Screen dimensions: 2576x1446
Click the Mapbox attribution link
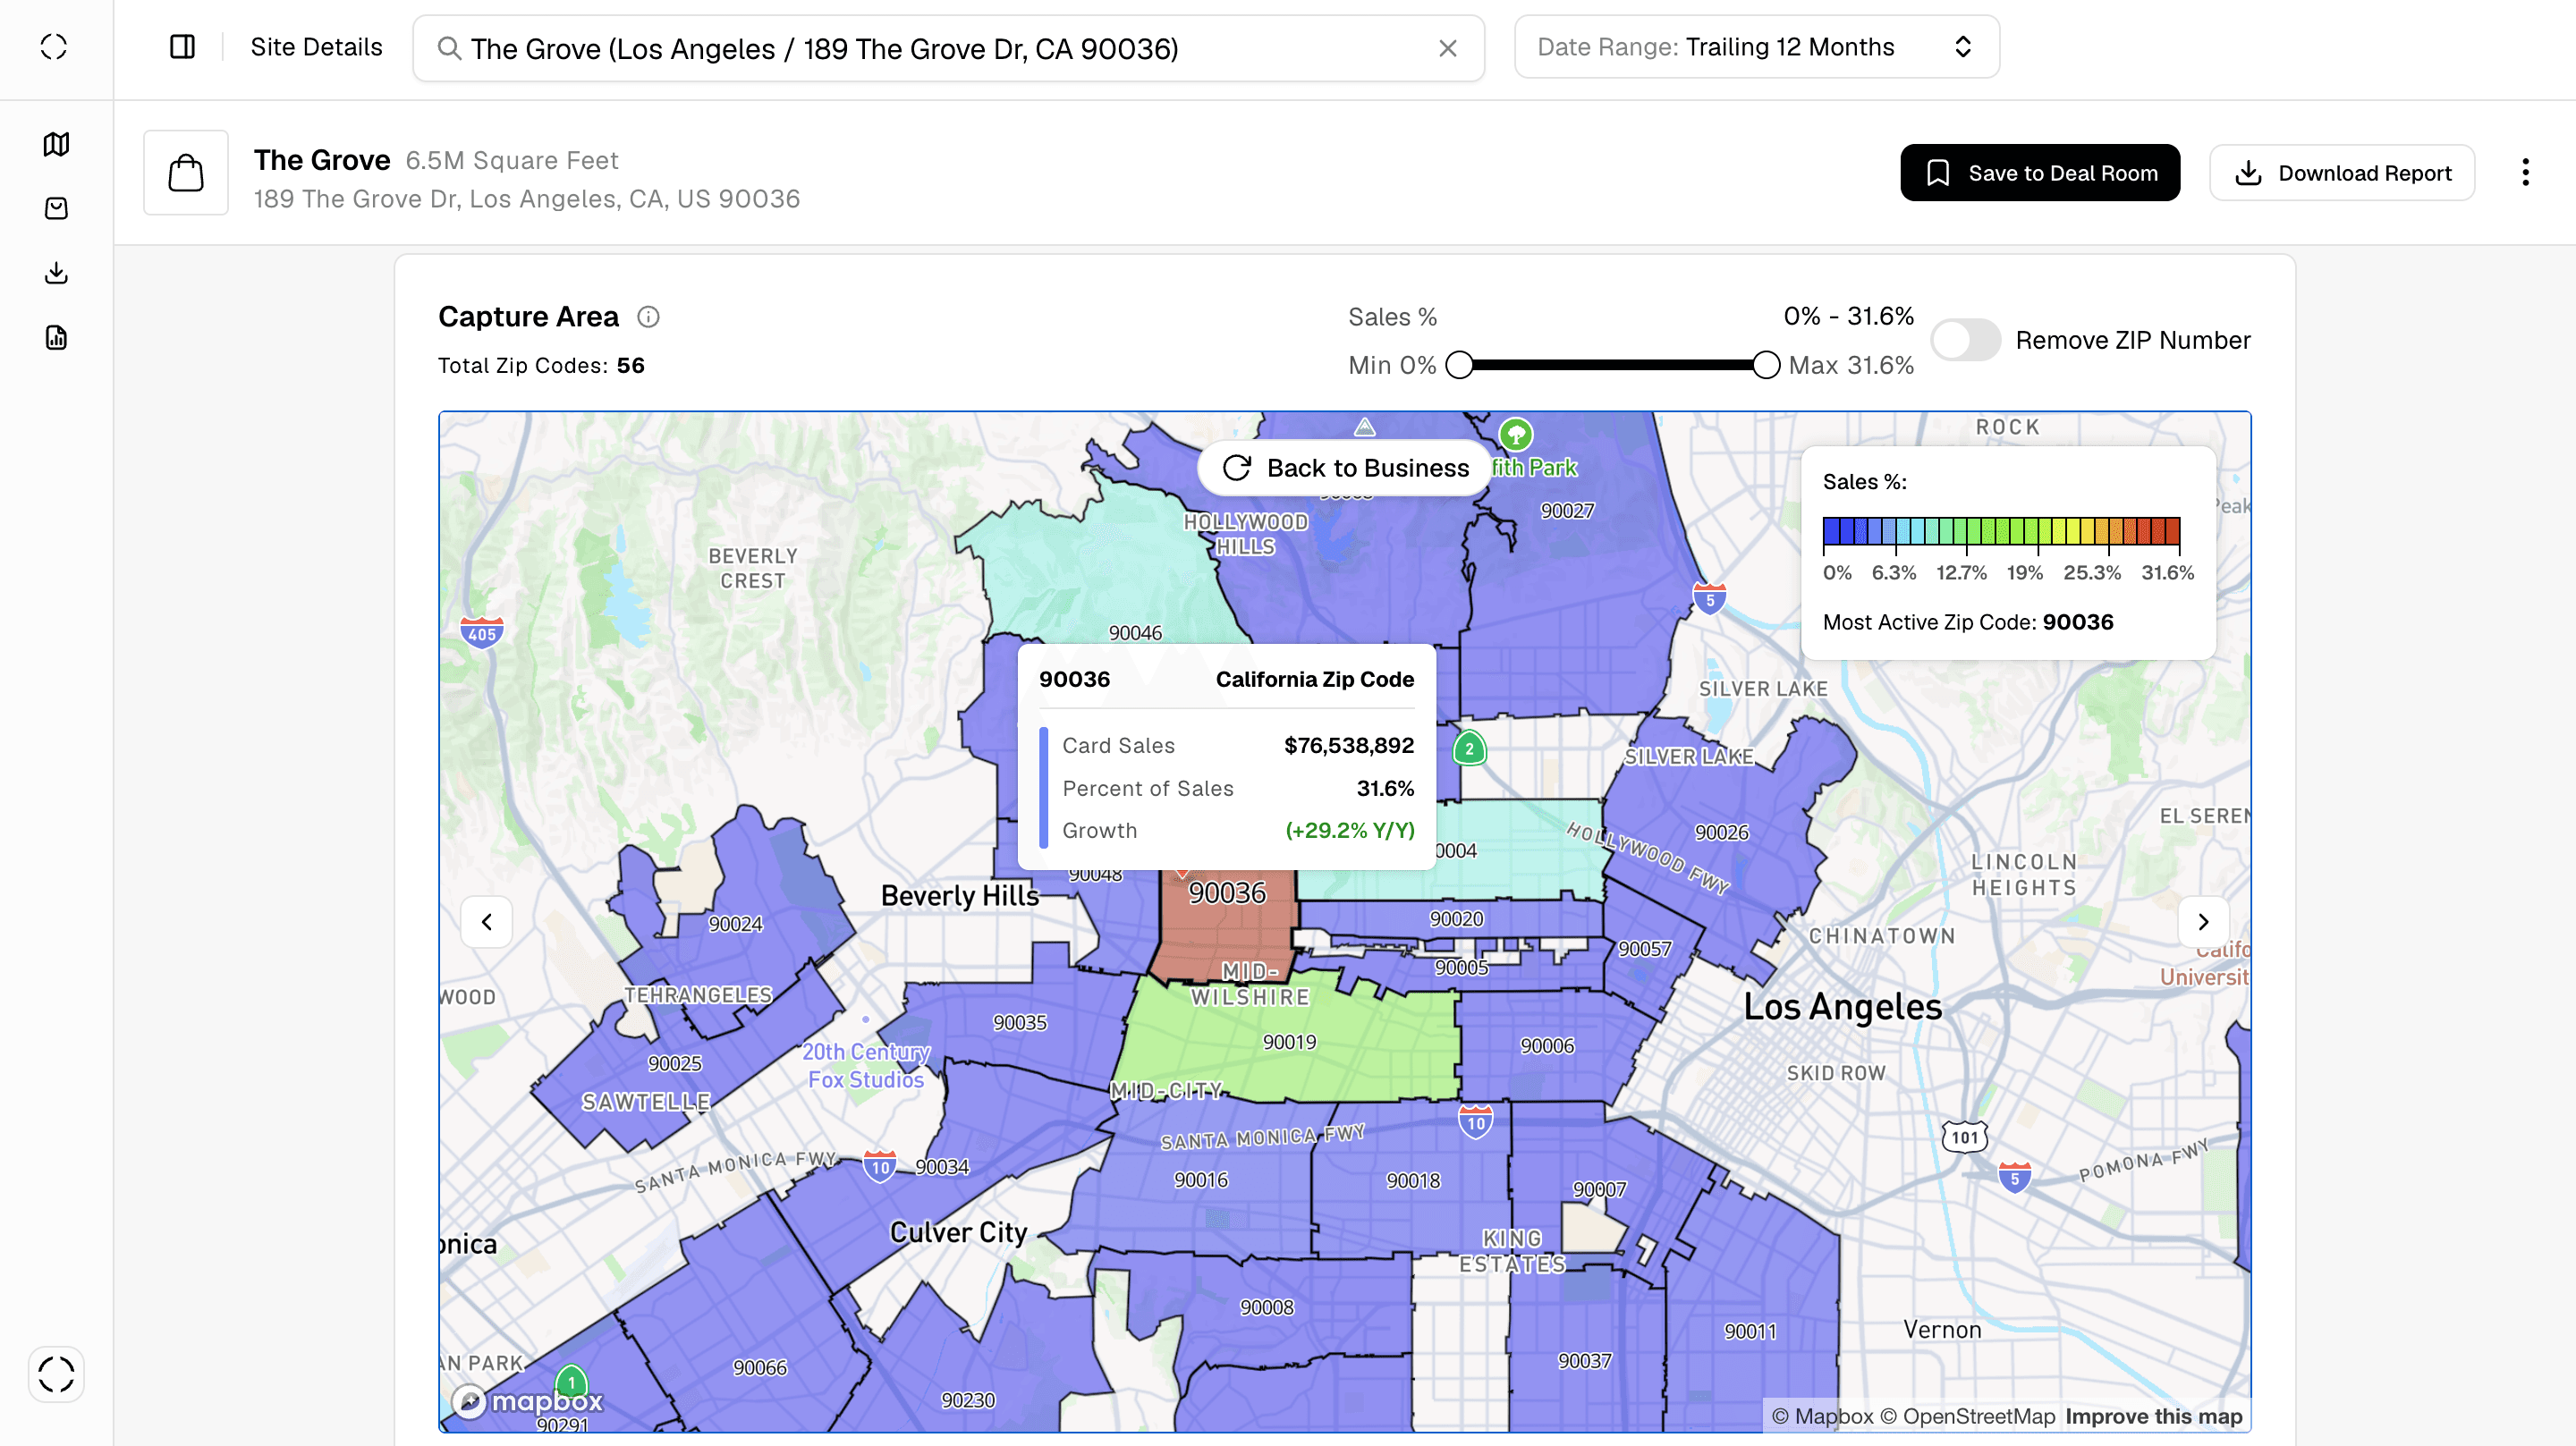tap(1822, 1416)
